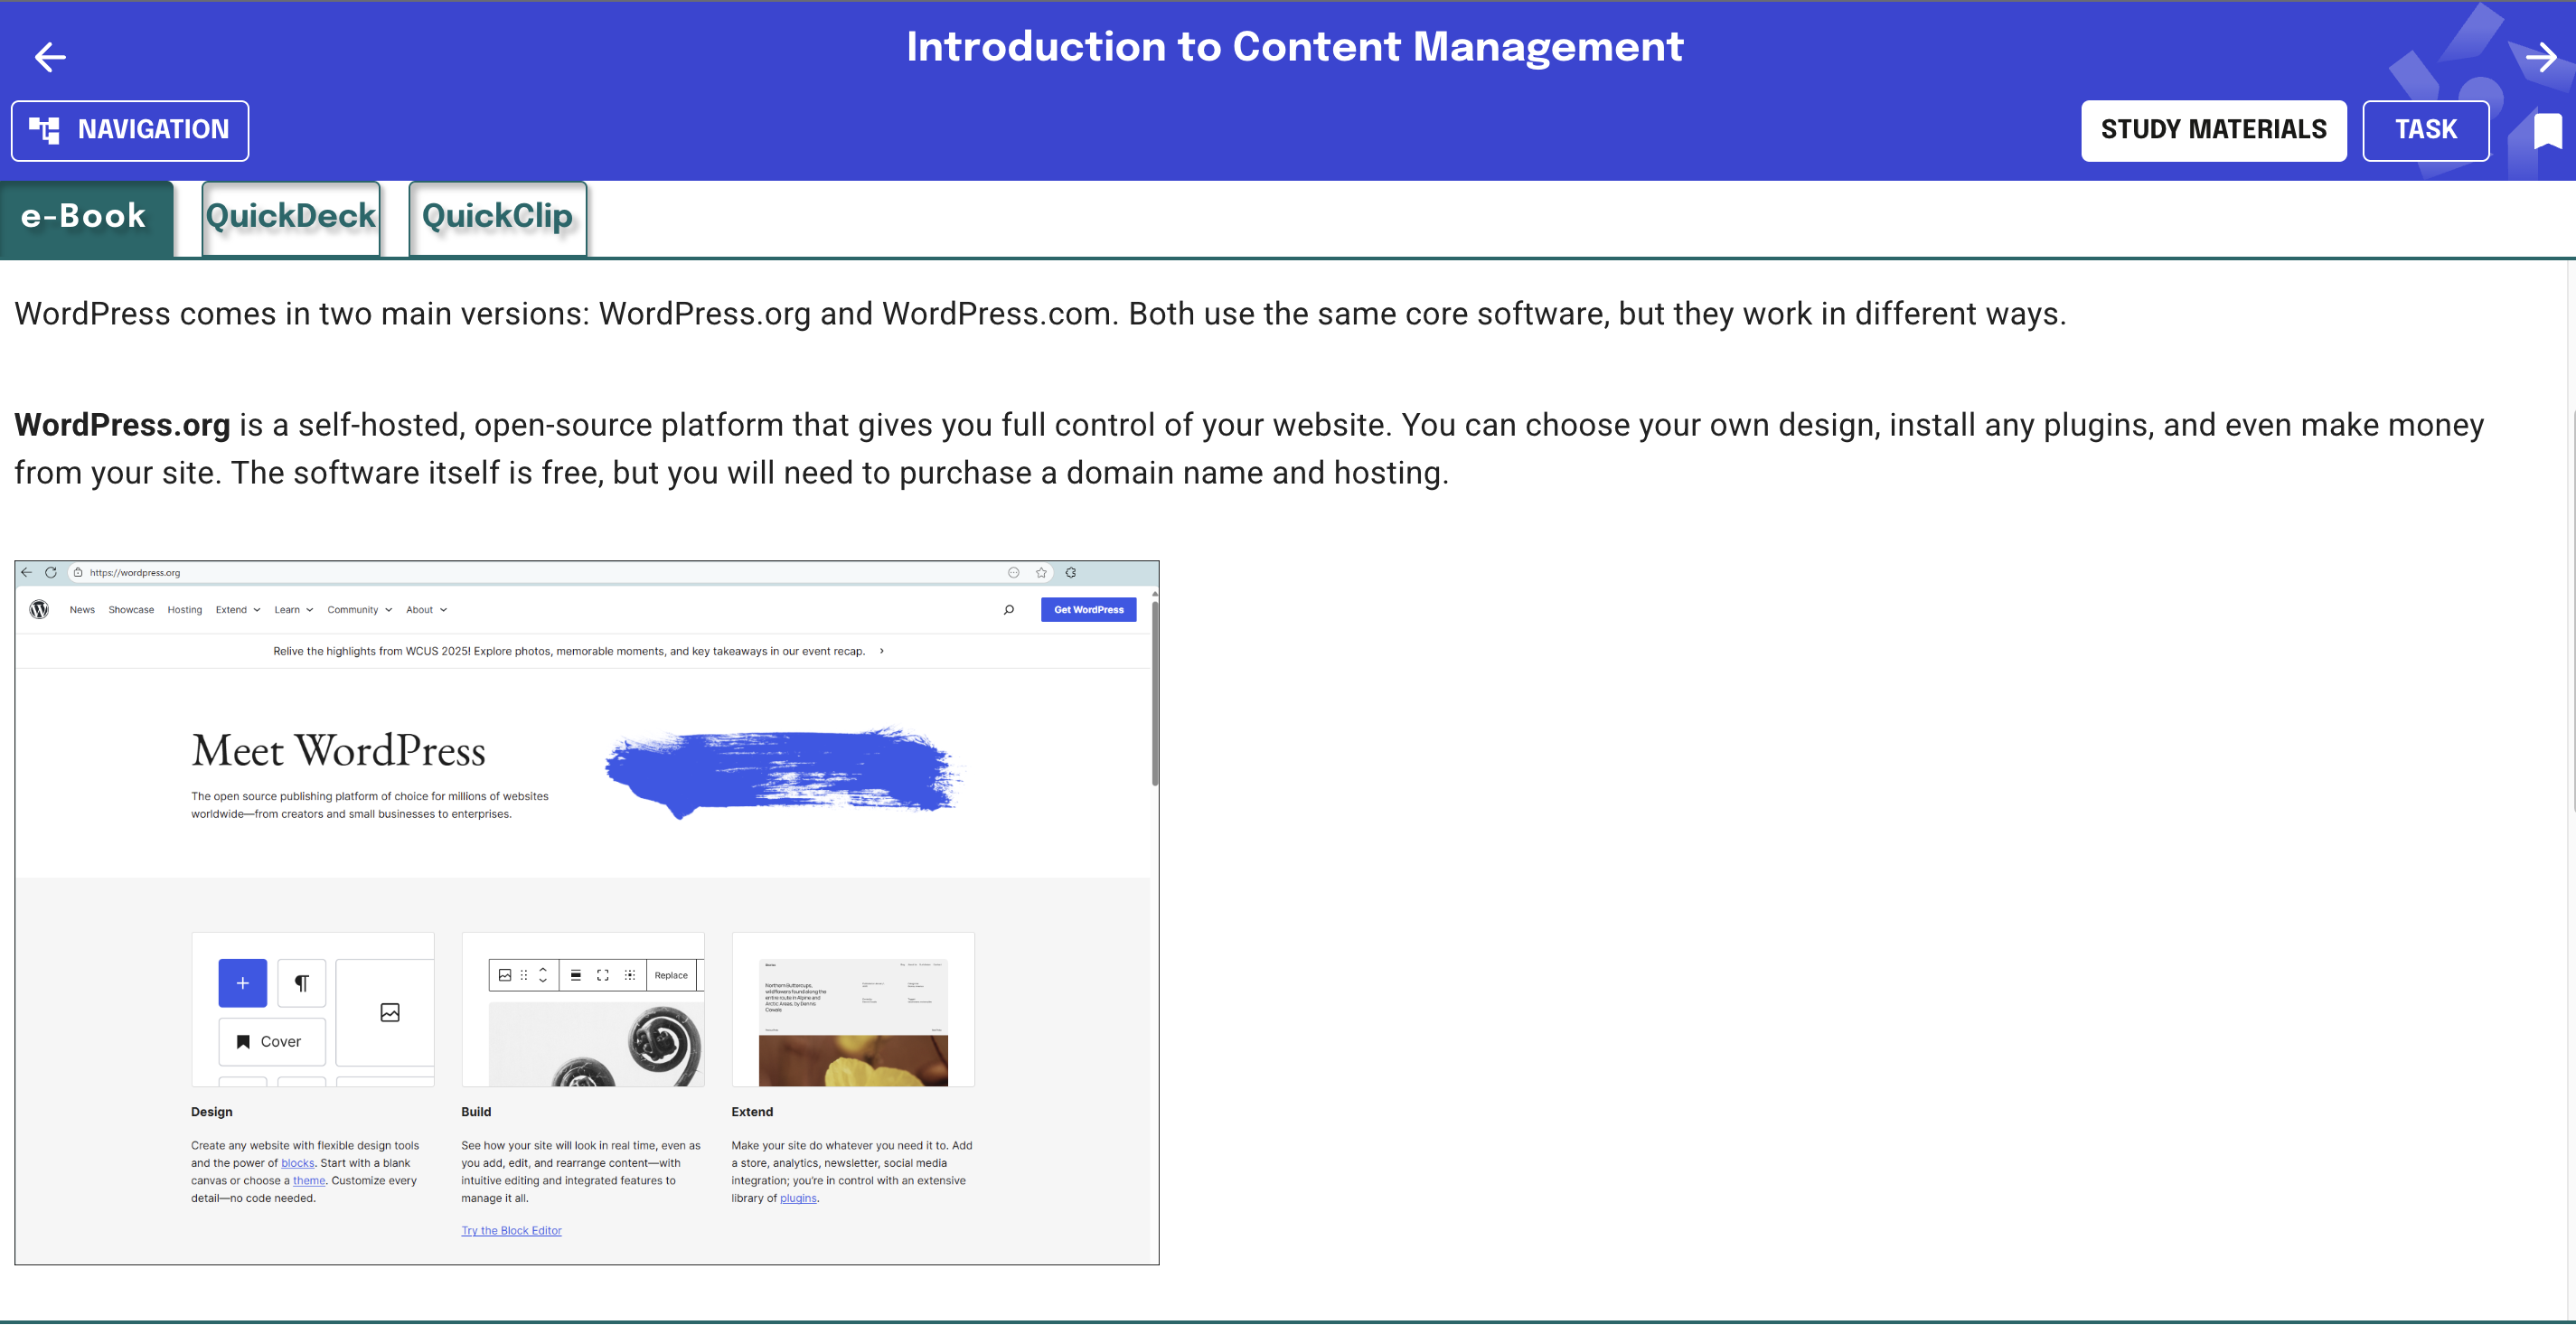2576x1325 pixels.
Task: Click the Showcase menu item in WordPress.org
Action: pos(131,609)
